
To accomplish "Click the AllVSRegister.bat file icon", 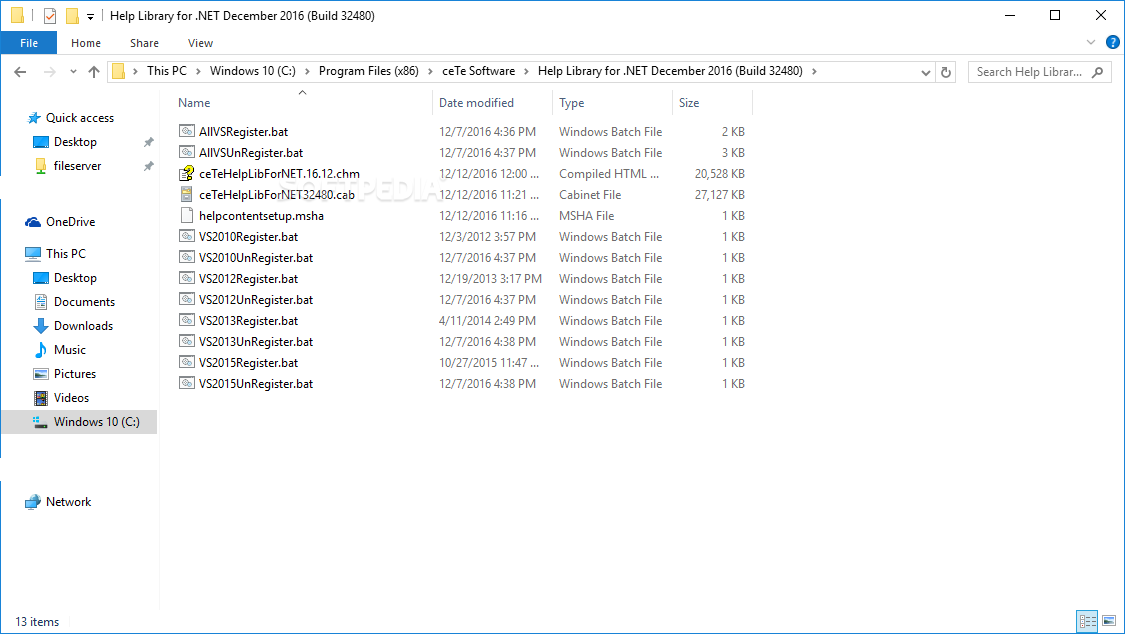I will click(x=187, y=131).
